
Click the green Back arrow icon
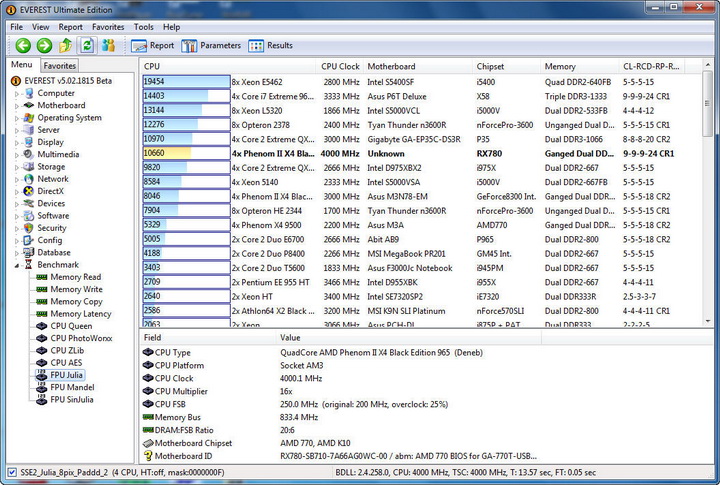pos(23,45)
